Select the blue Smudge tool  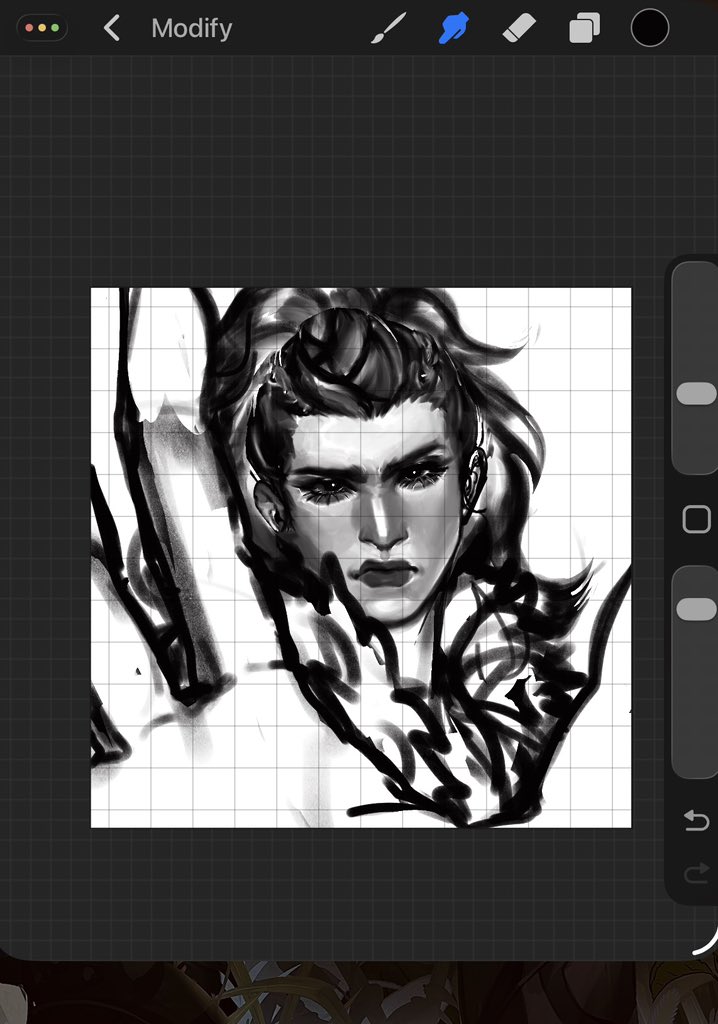click(x=453, y=28)
